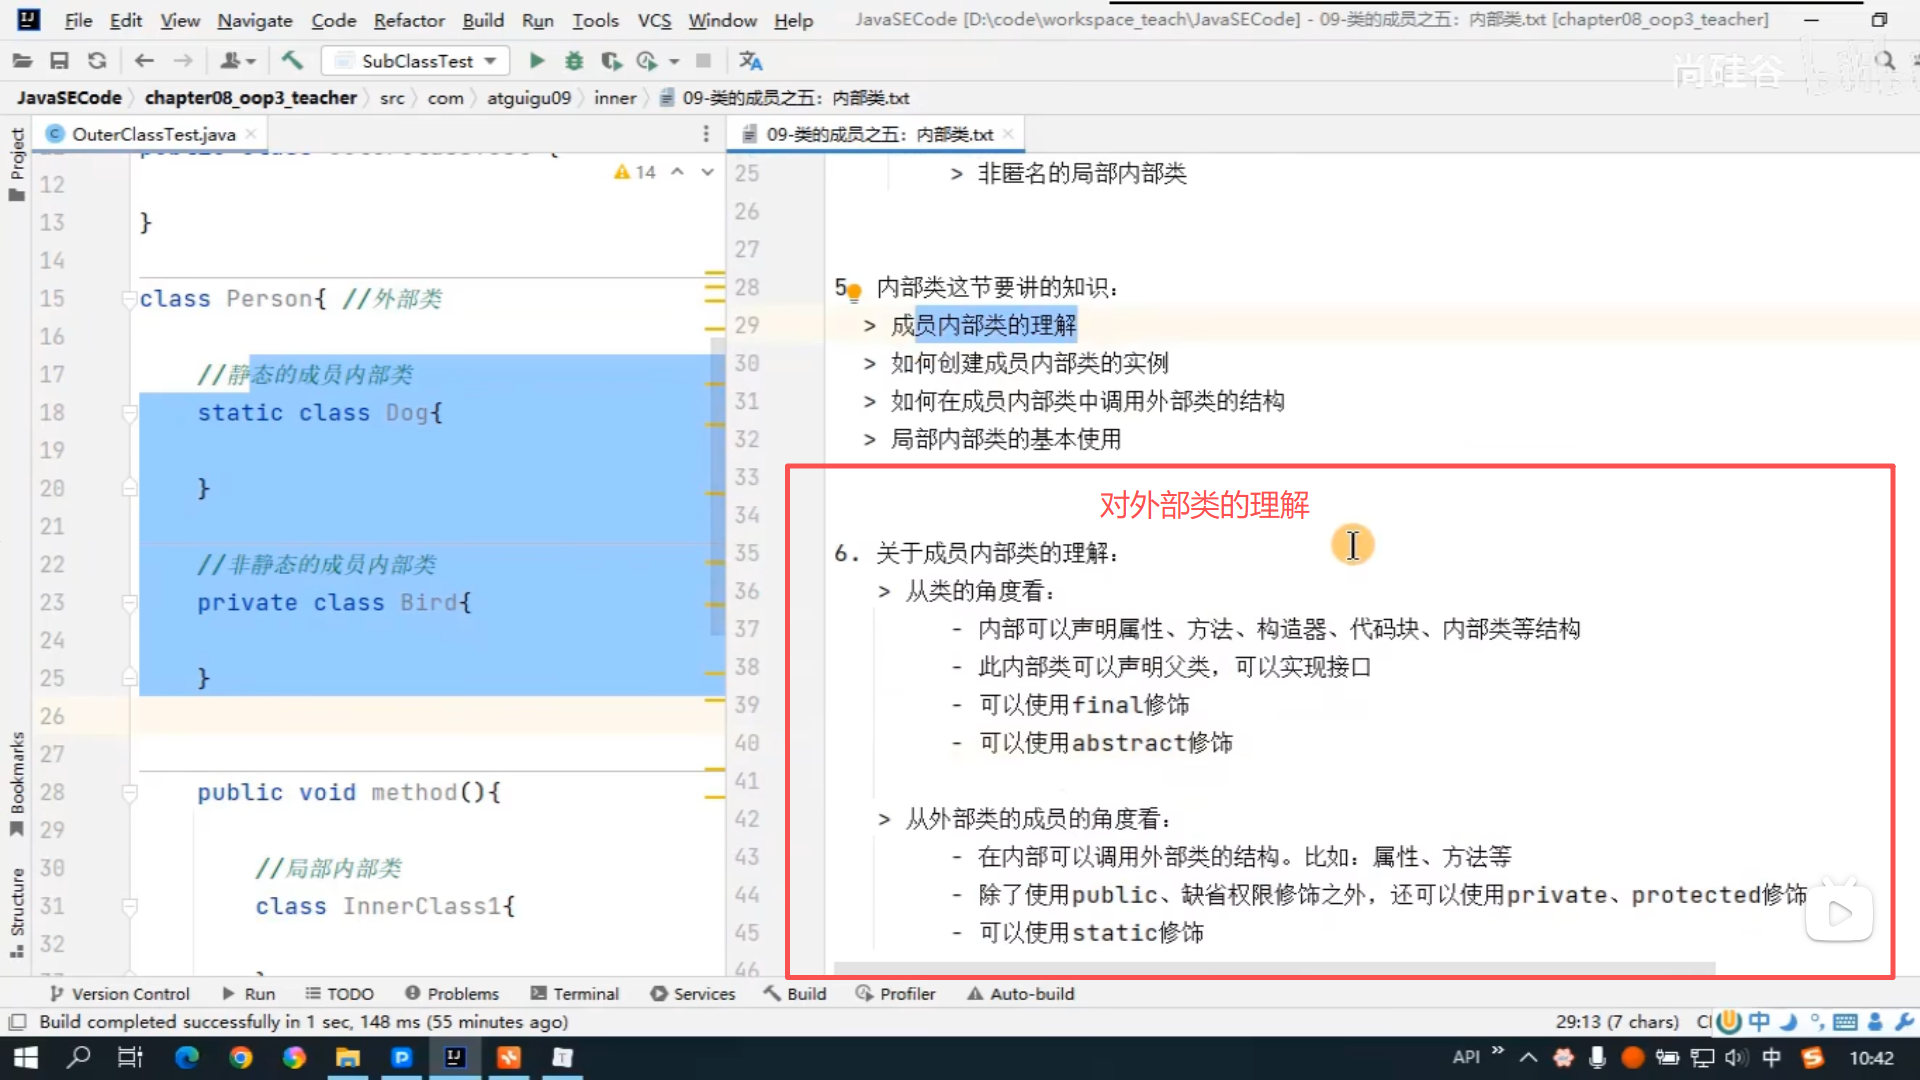Click the Save All toolbar icon
The image size is (1920, 1080).
[x=59, y=61]
